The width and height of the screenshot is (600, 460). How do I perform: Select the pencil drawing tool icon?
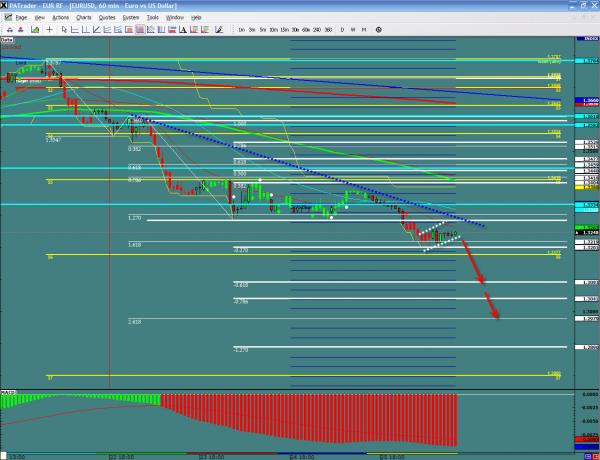tap(219, 30)
